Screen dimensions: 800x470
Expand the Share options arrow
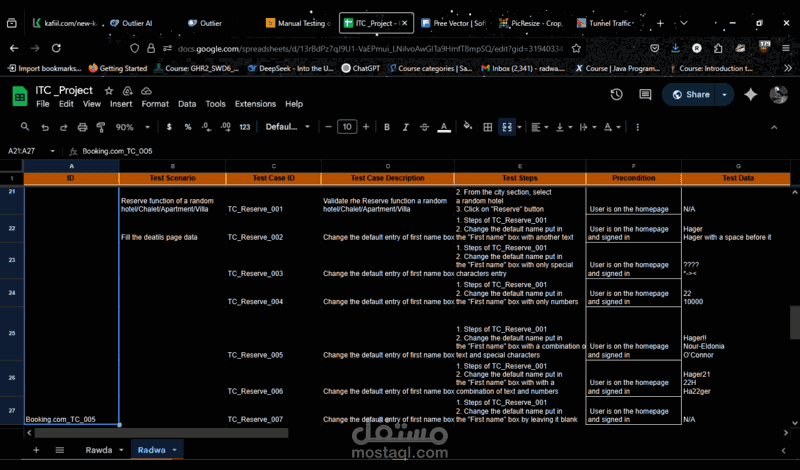point(724,94)
